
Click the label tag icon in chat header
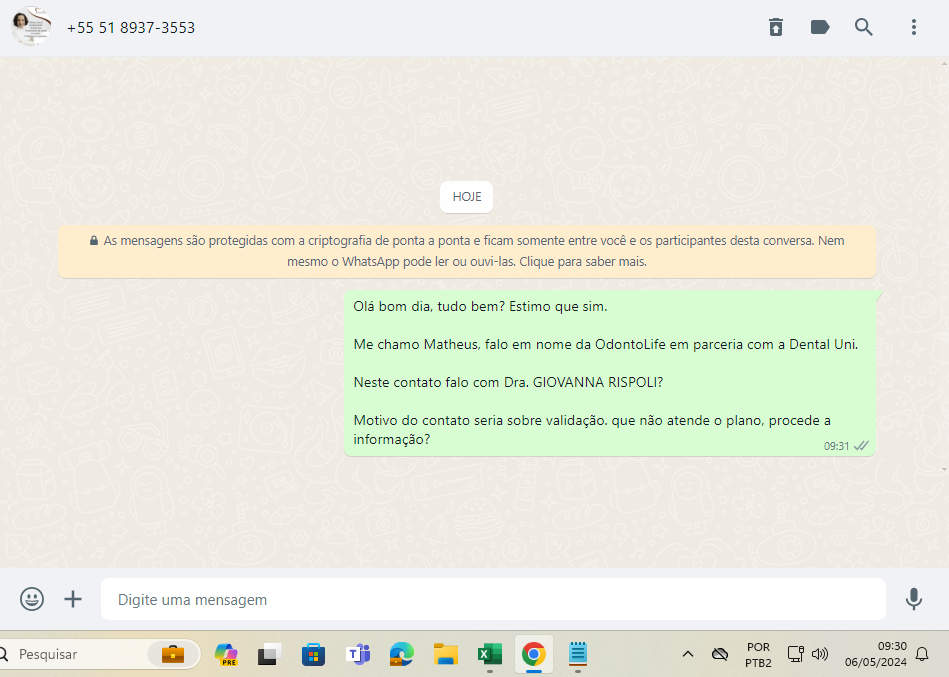pyautogui.click(x=820, y=27)
